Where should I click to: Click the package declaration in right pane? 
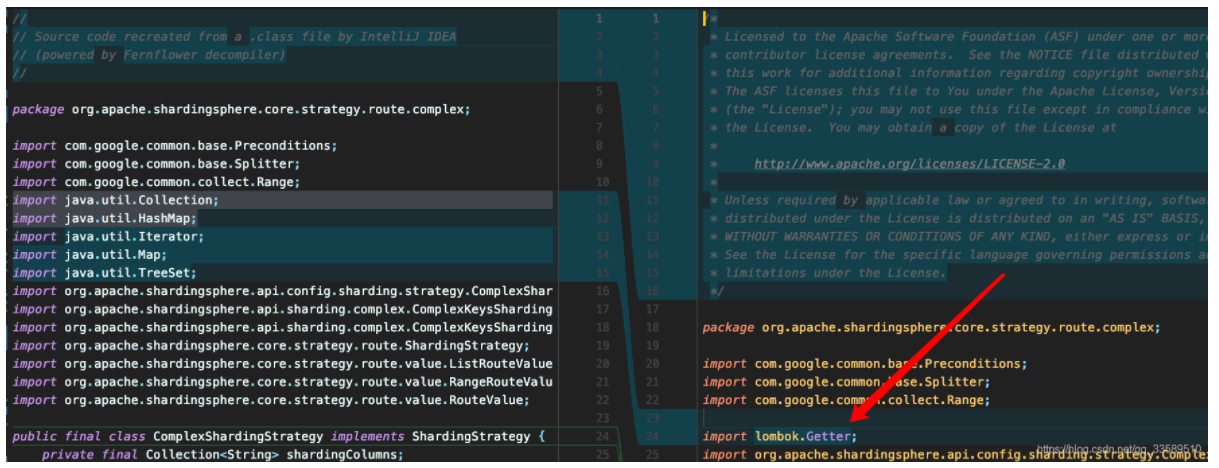click(x=930, y=327)
